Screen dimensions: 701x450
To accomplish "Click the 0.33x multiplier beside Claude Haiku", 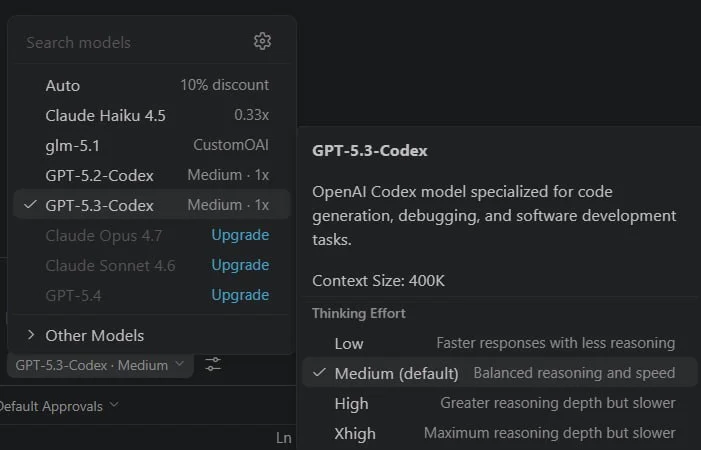I will tap(251, 115).
